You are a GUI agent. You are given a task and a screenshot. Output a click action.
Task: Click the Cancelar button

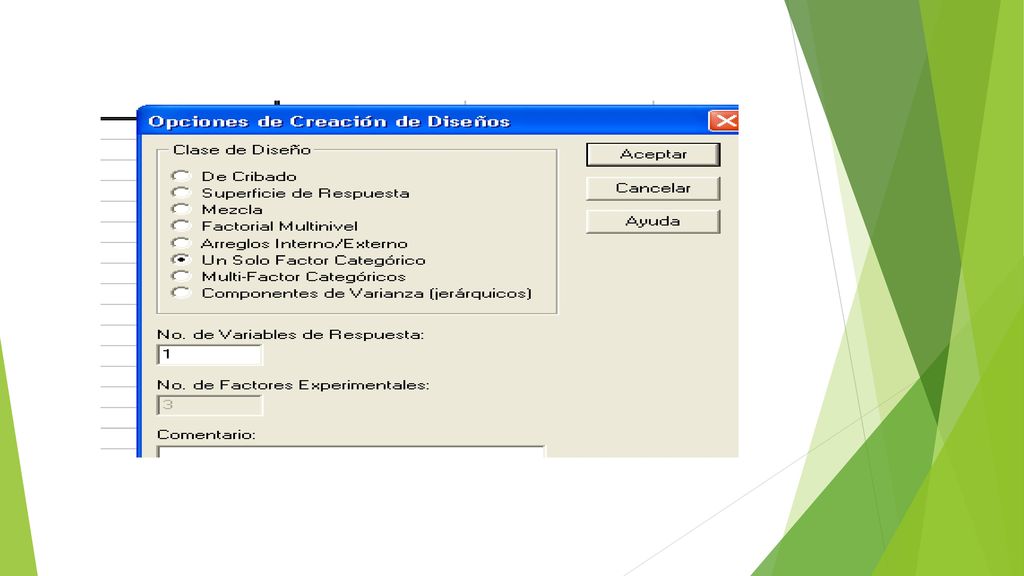pos(653,188)
